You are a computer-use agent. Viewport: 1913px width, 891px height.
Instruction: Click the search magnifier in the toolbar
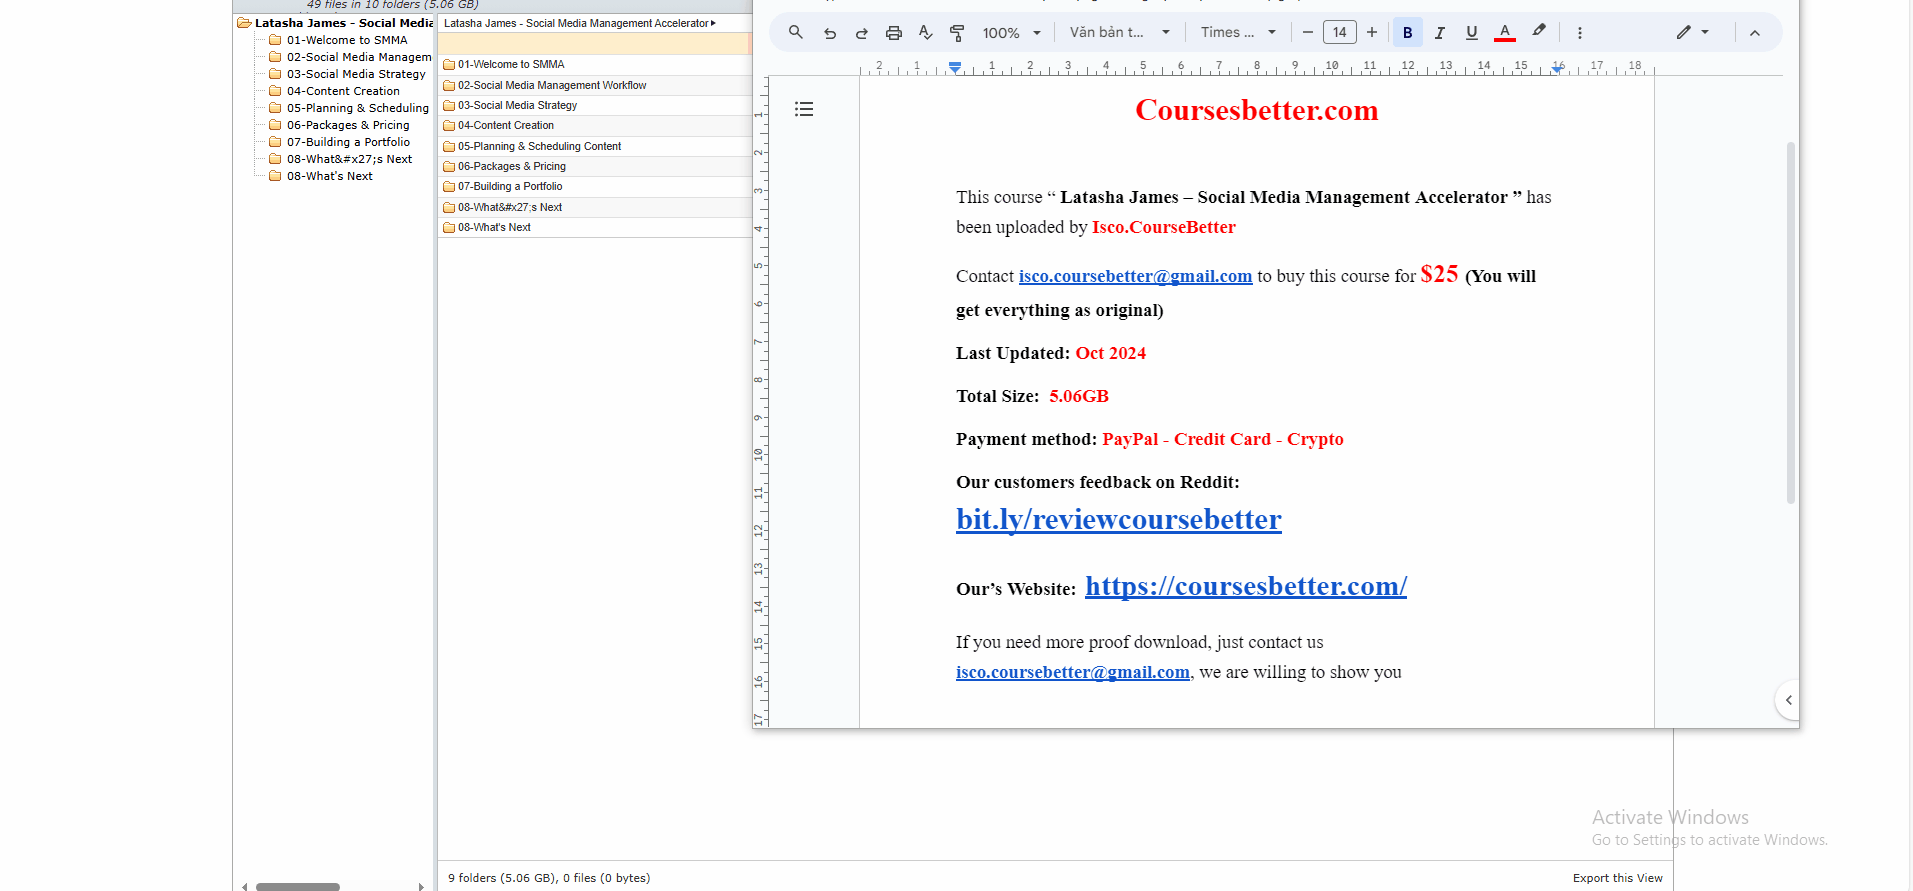coord(795,32)
